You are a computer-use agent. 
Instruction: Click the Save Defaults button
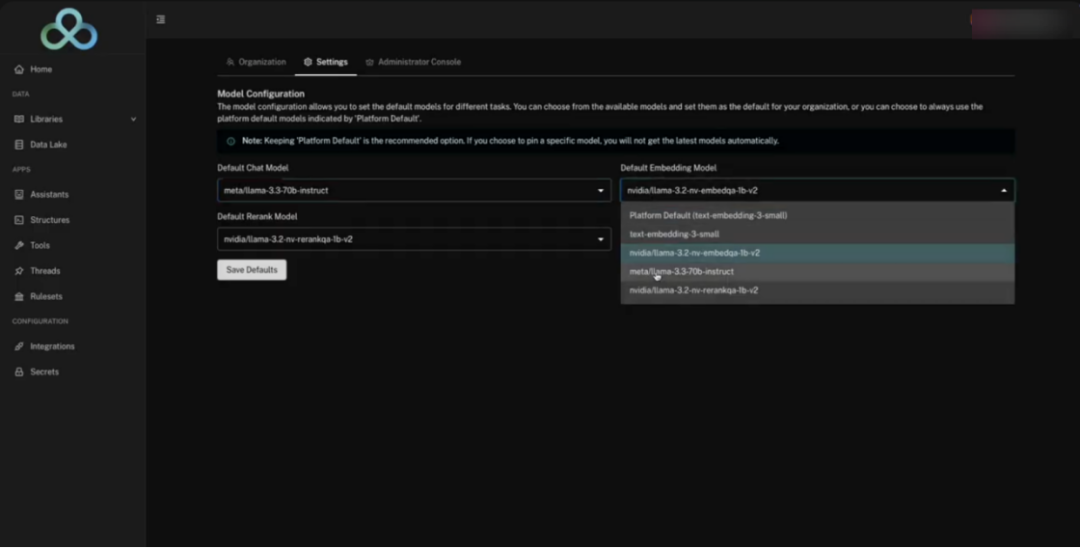pyautogui.click(x=252, y=270)
